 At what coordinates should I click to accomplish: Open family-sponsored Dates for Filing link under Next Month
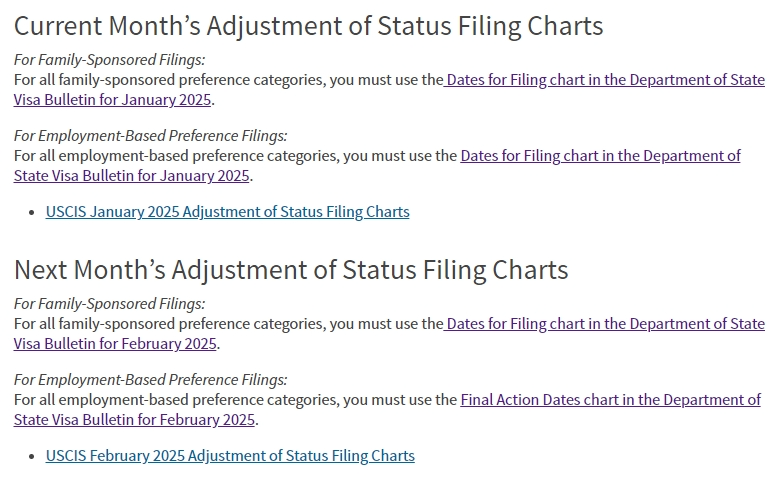click(604, 324)
